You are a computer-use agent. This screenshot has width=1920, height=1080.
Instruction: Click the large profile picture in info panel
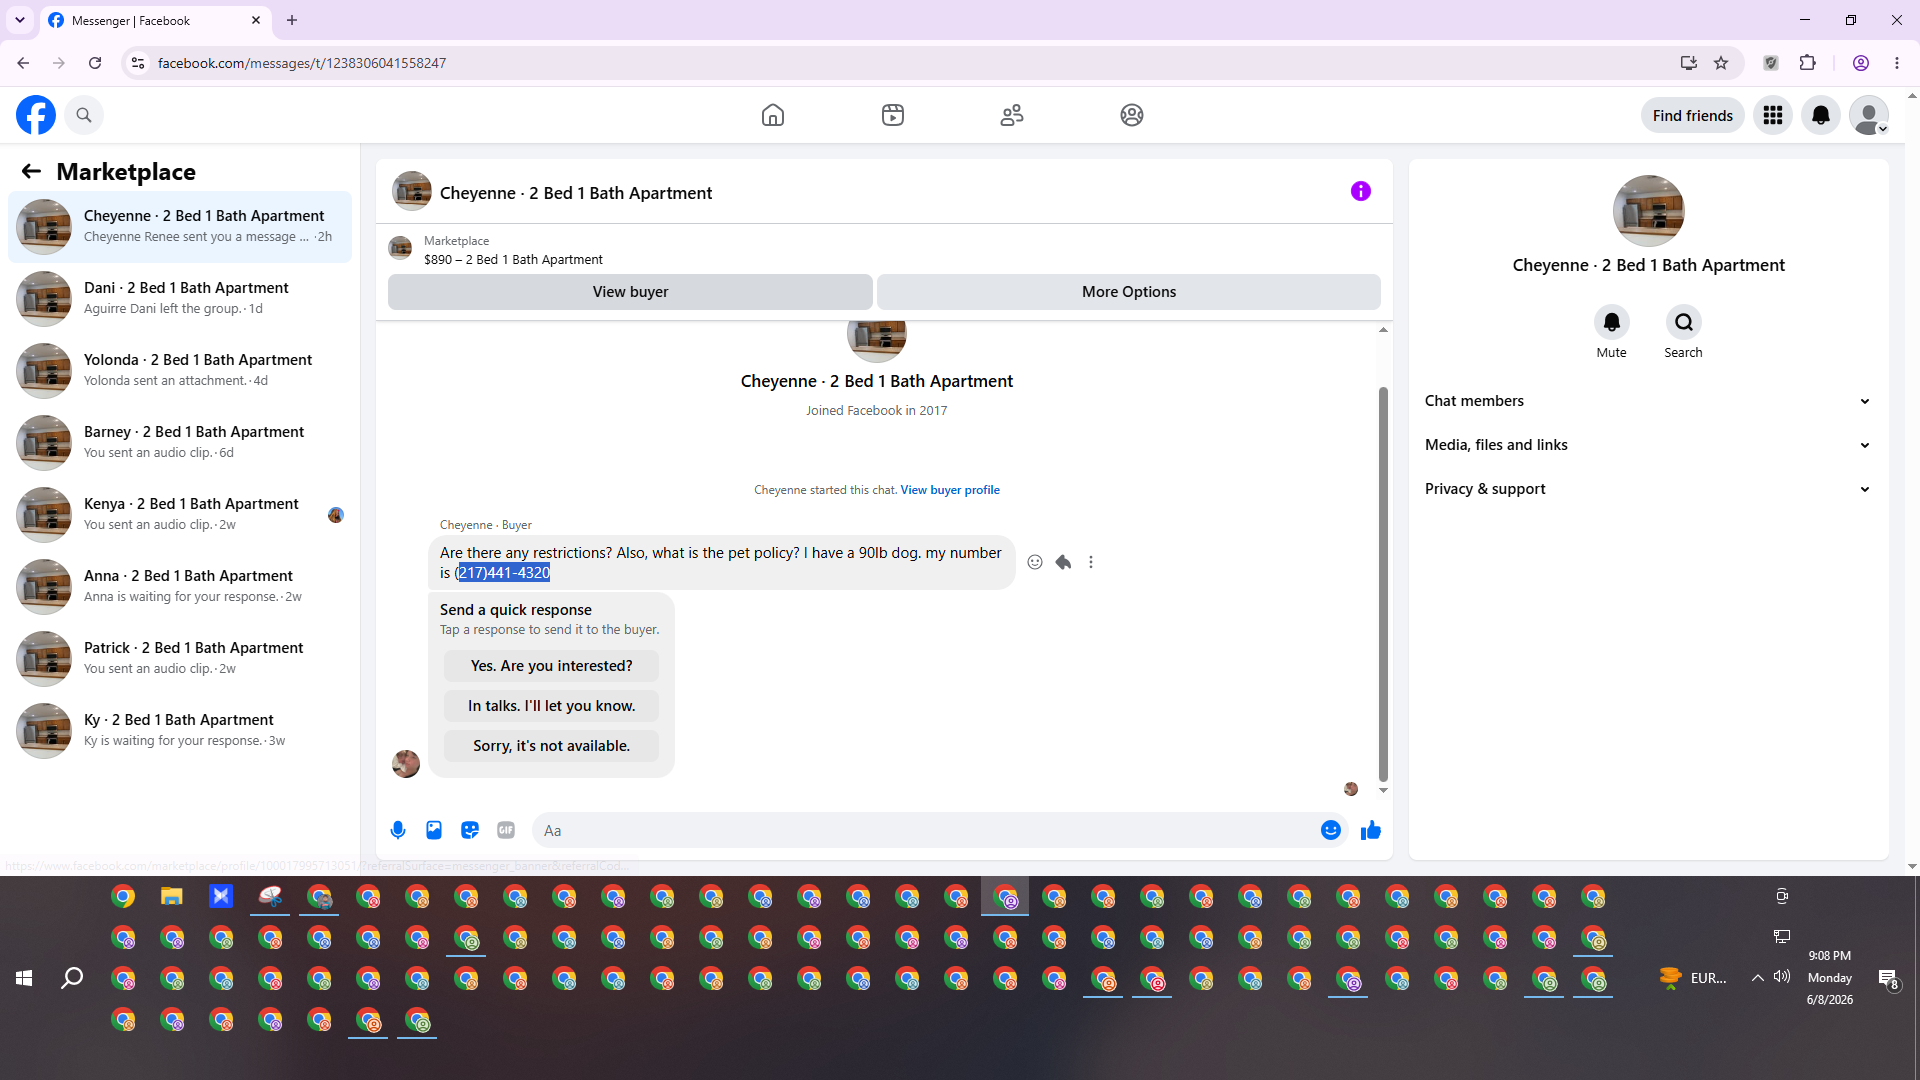click(x=1649, y=211)
